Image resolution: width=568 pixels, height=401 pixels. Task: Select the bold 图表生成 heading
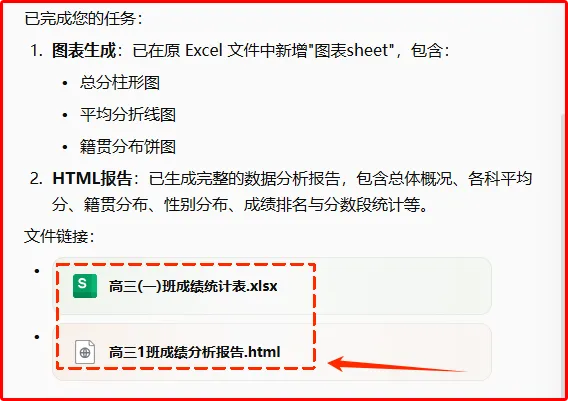pos(84,50)
